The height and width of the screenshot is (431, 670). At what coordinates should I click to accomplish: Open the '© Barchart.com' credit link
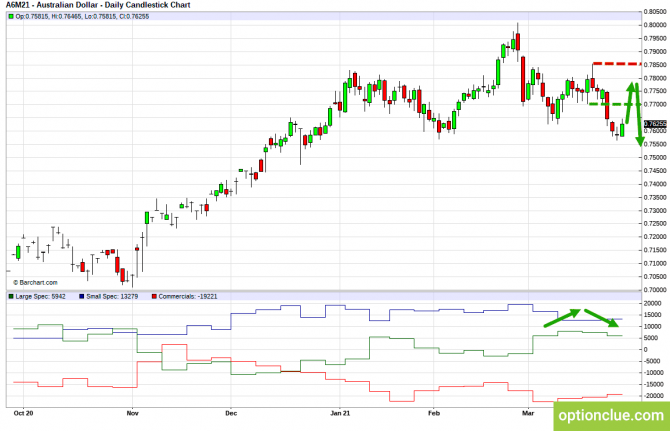pos(35,283)
